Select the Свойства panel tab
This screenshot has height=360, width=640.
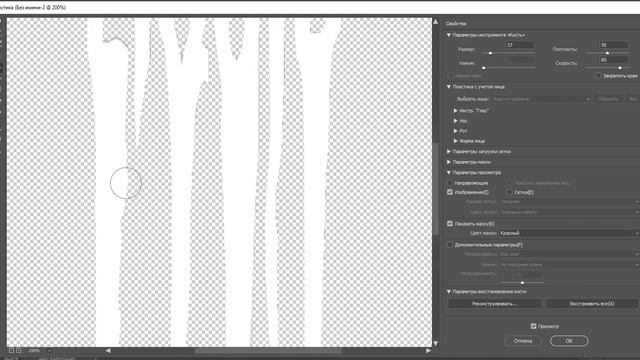pyautogui.click(x=456, y=24)
